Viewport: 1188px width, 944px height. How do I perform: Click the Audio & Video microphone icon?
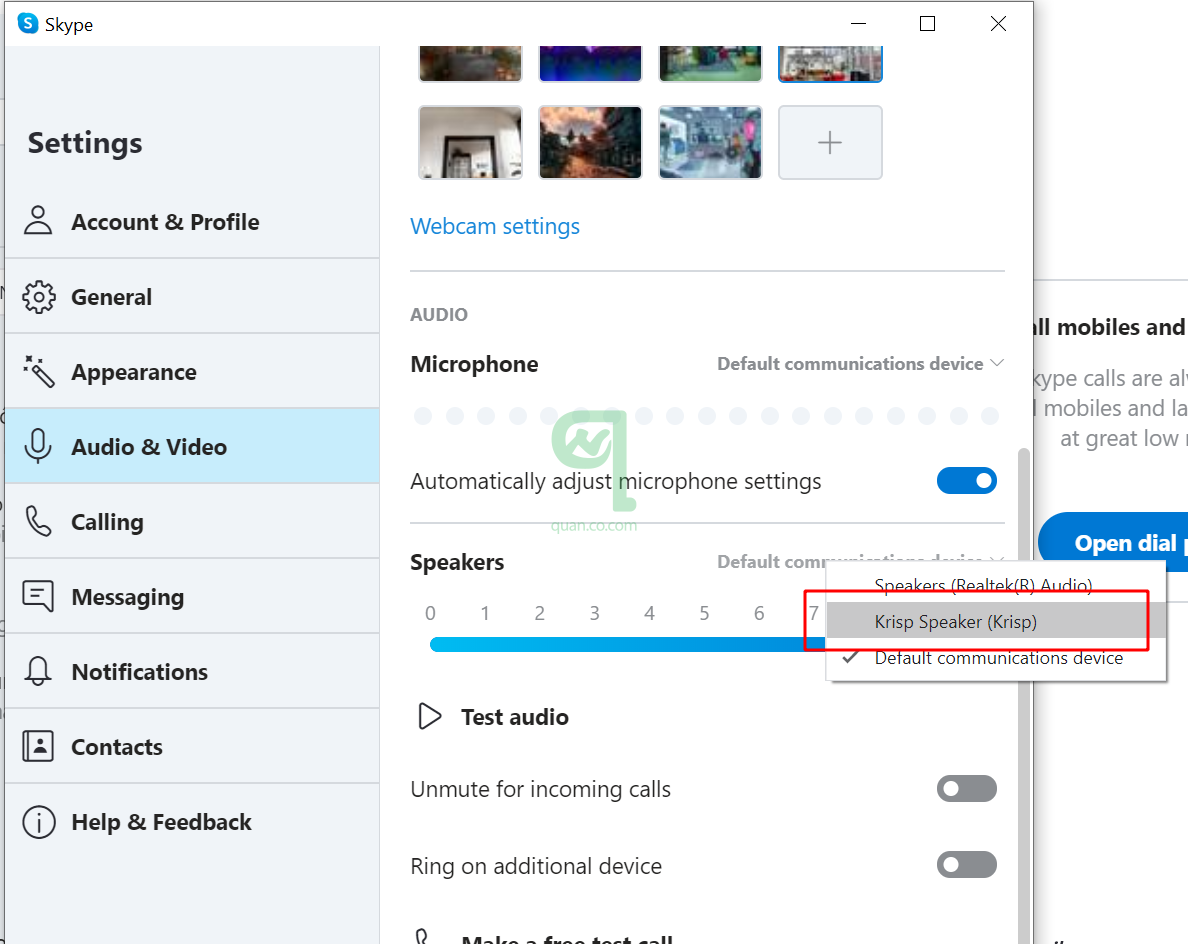pyautogui.click(x=38, y=446)
